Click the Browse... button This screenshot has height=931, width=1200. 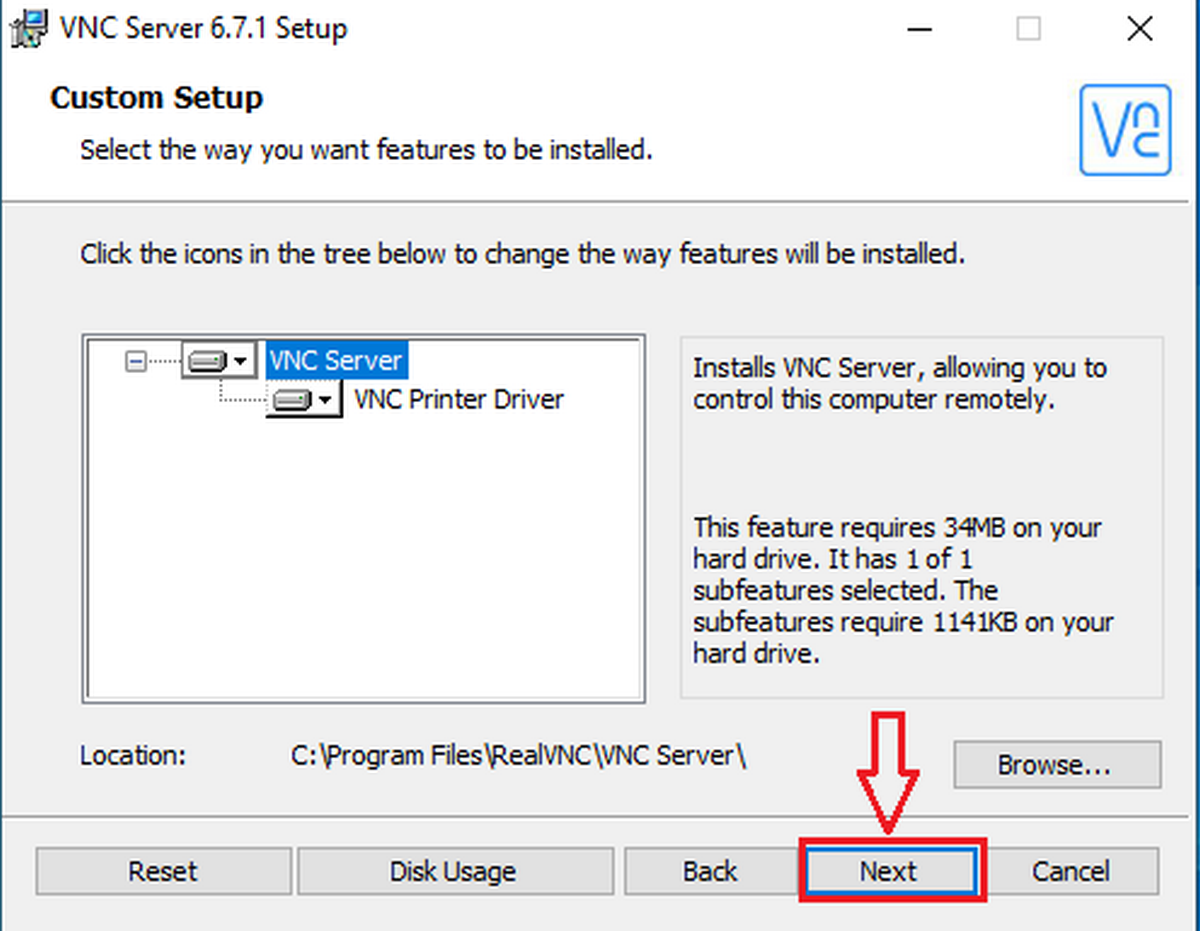tap(1056, 765)
